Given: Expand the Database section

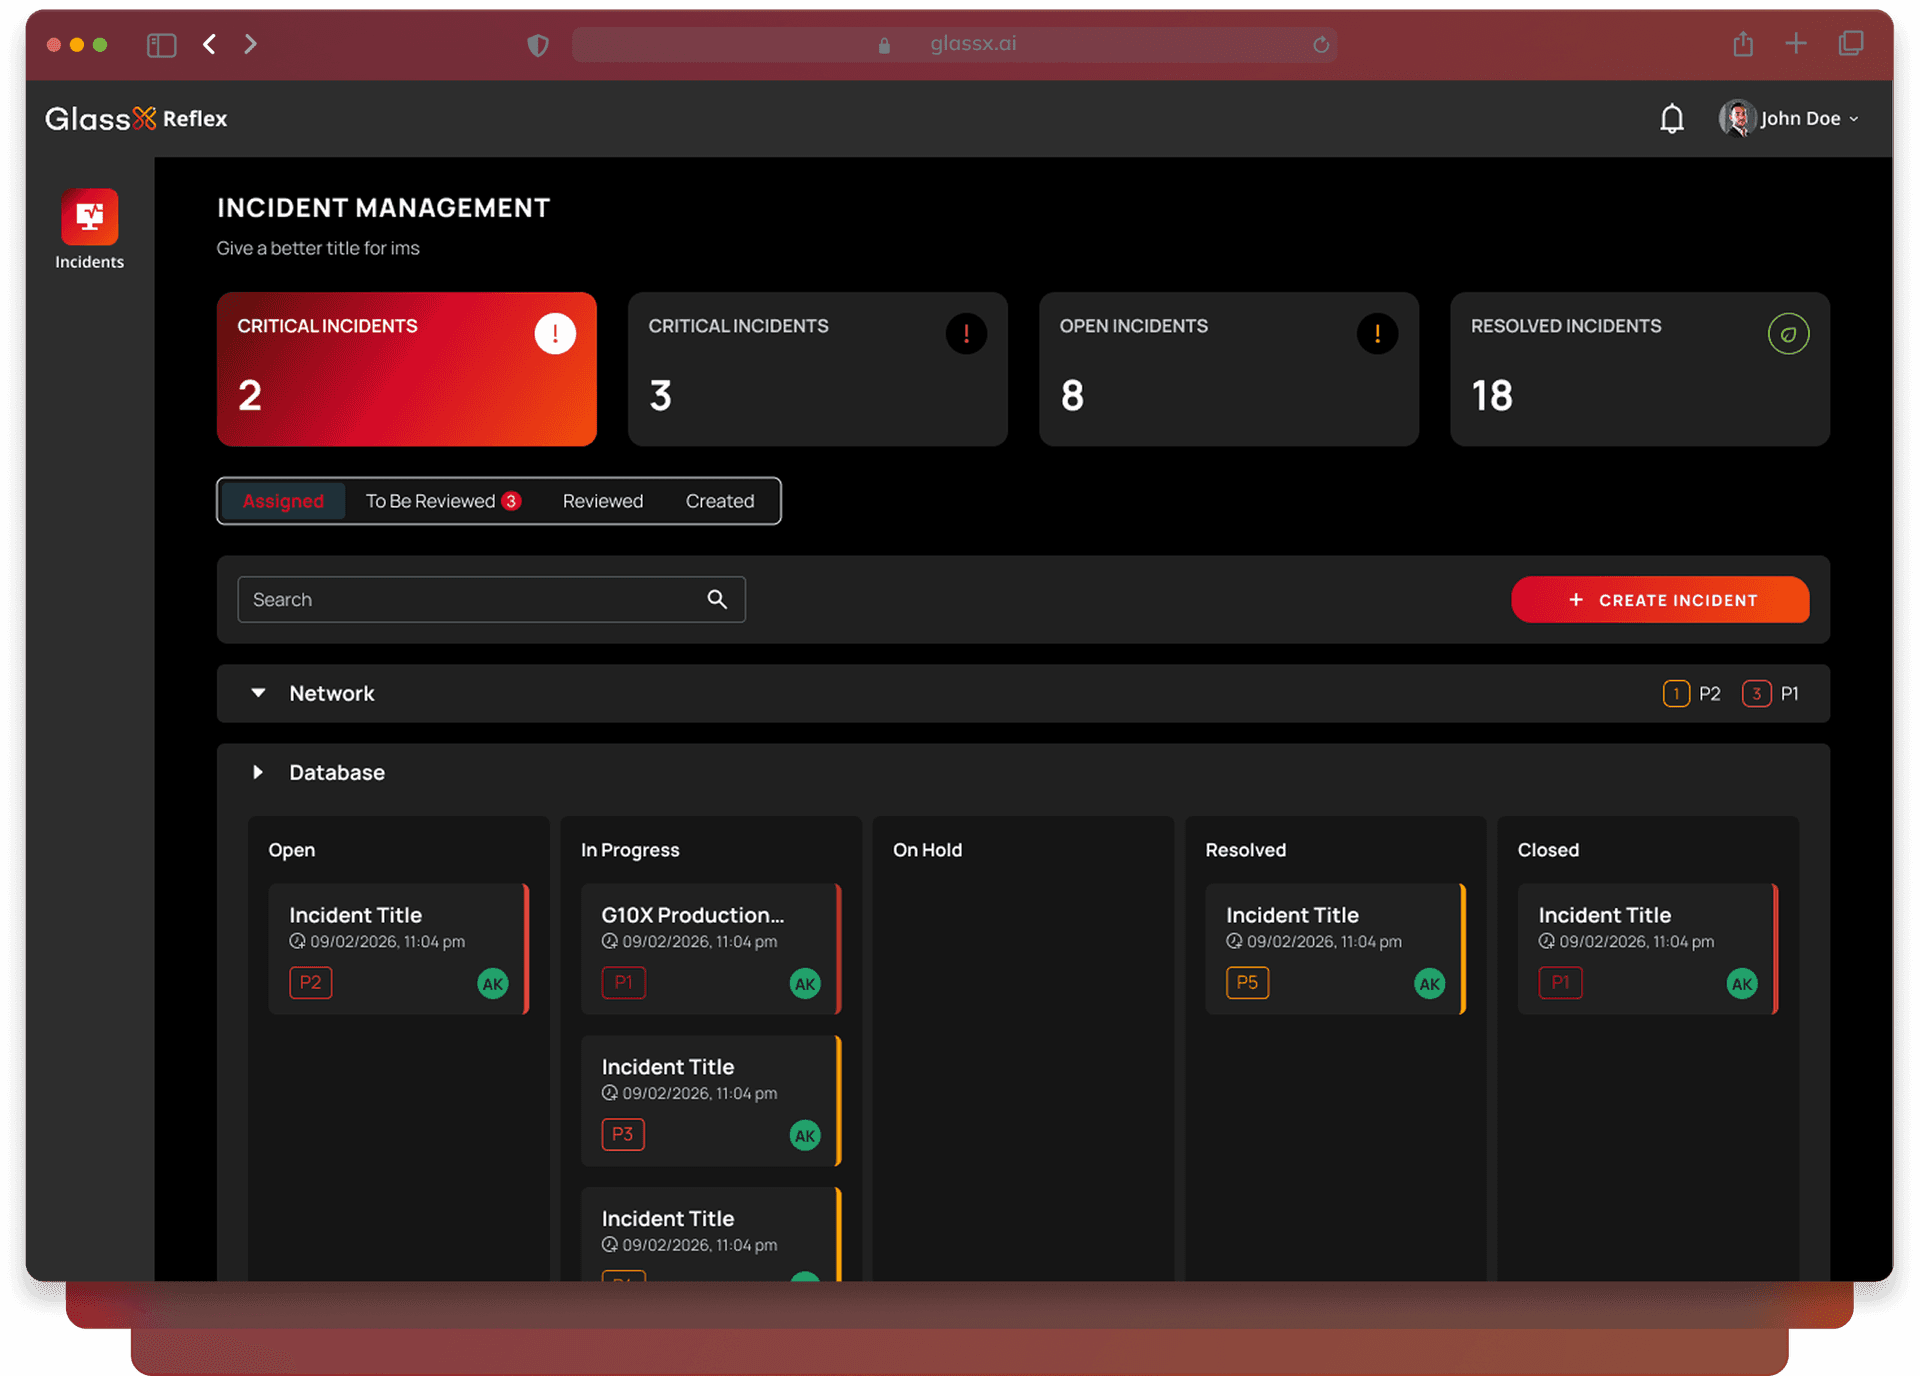Looking at the screenshot, I should tap(258, 771).
